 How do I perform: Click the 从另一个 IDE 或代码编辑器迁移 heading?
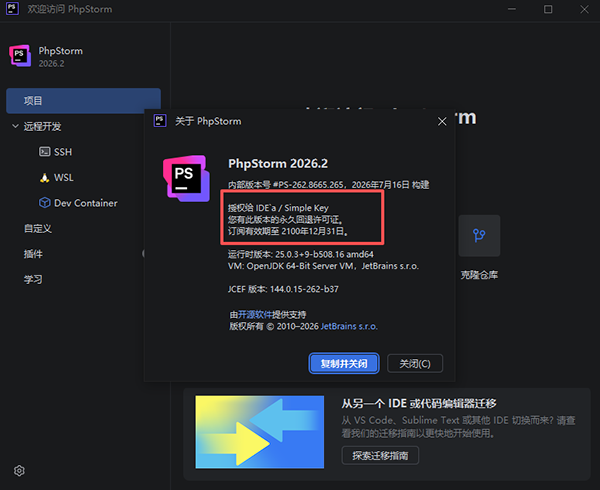click(419, 404)
